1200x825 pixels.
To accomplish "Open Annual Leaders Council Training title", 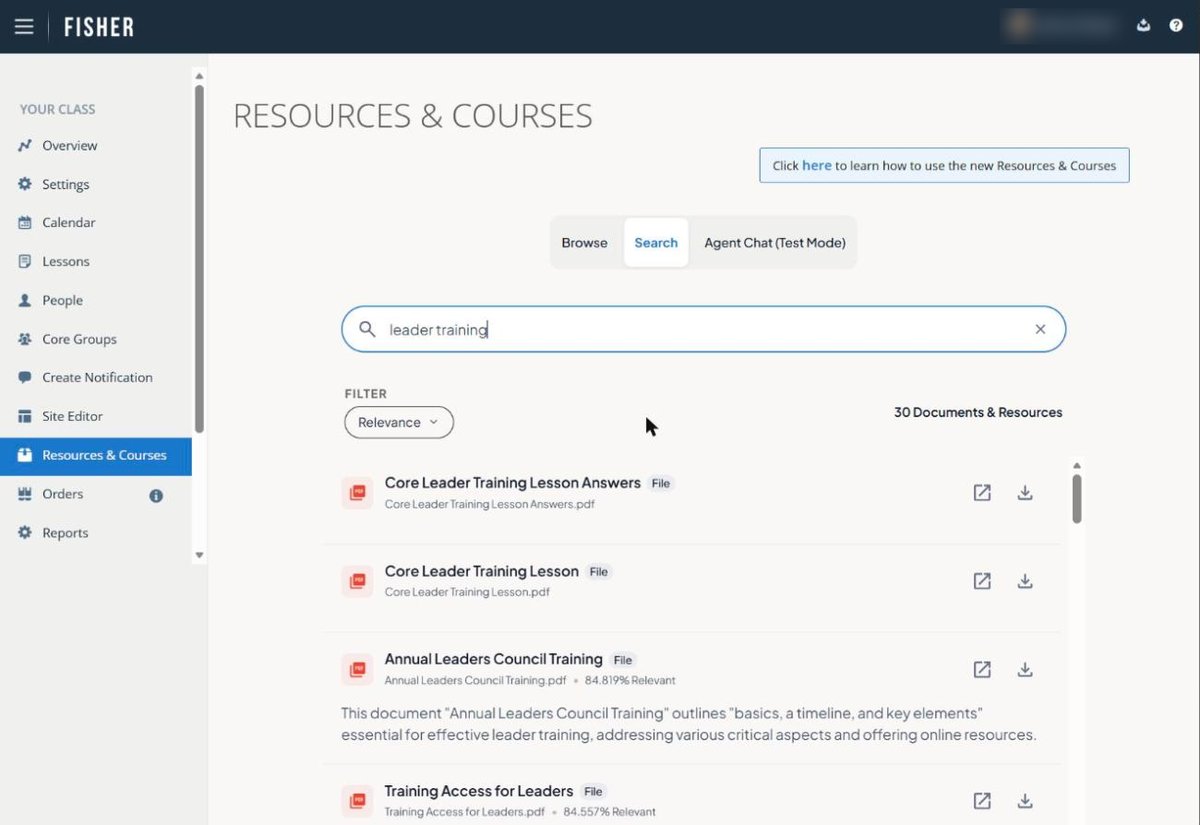I will [494, 660].
